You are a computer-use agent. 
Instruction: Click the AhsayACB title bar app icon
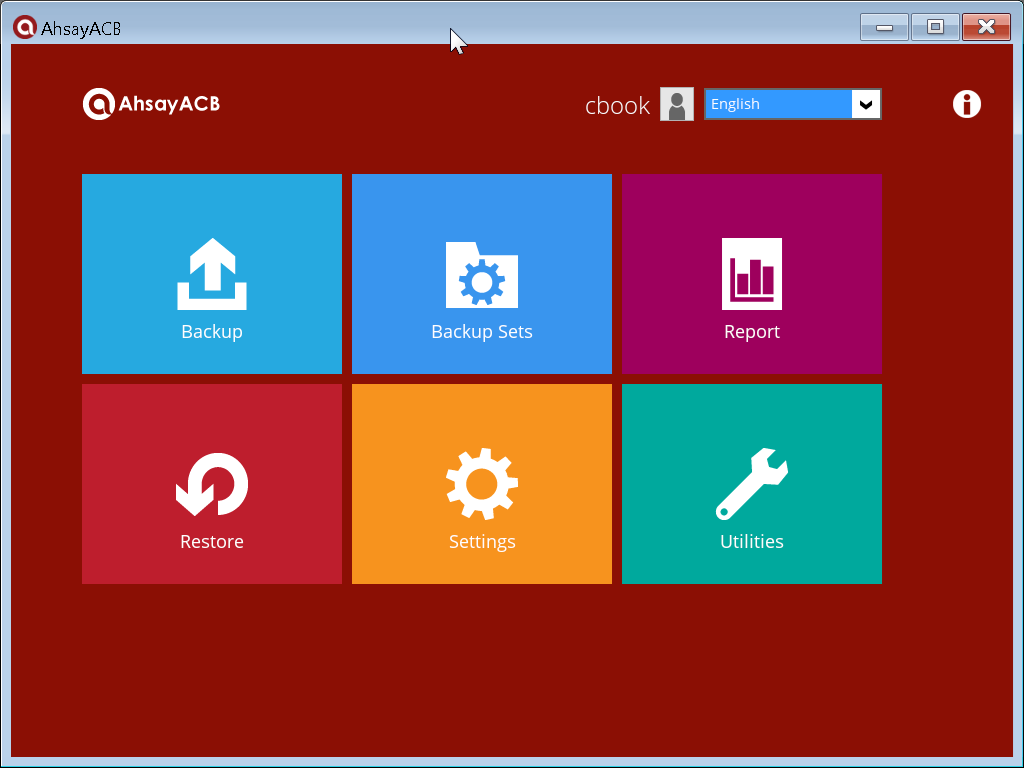(x=24, y=27)
